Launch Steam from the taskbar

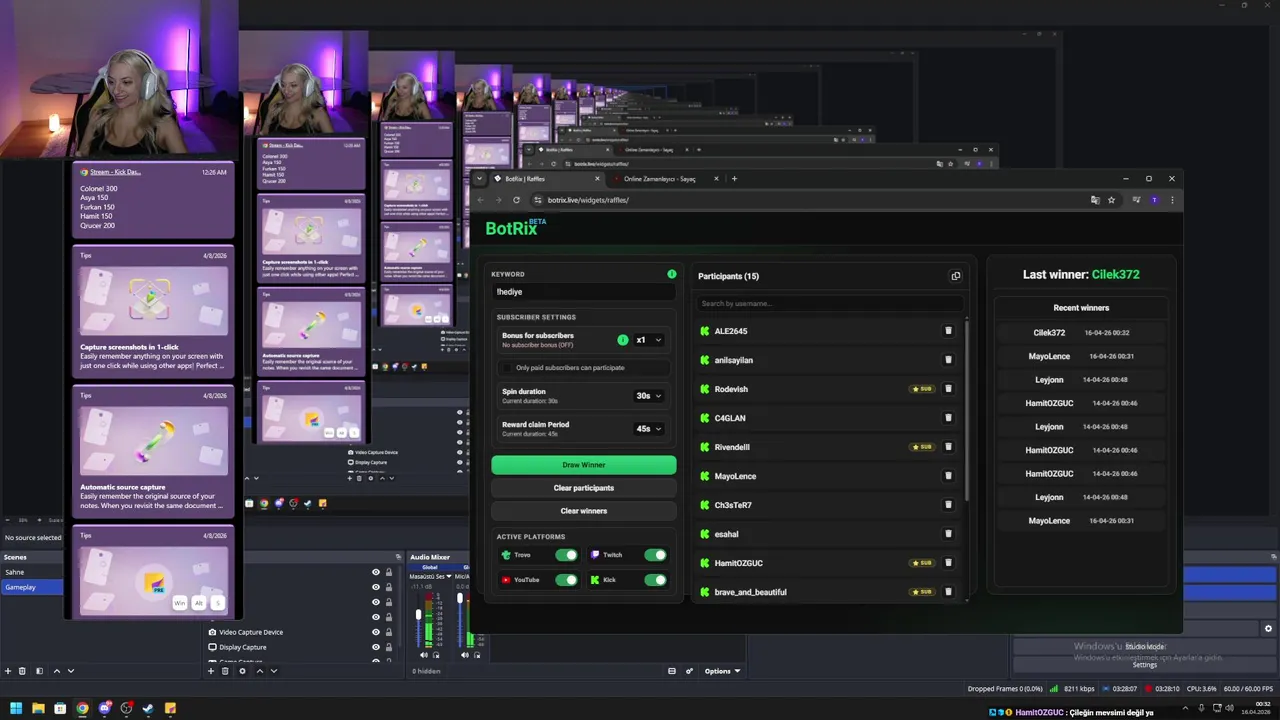[148, 708]
